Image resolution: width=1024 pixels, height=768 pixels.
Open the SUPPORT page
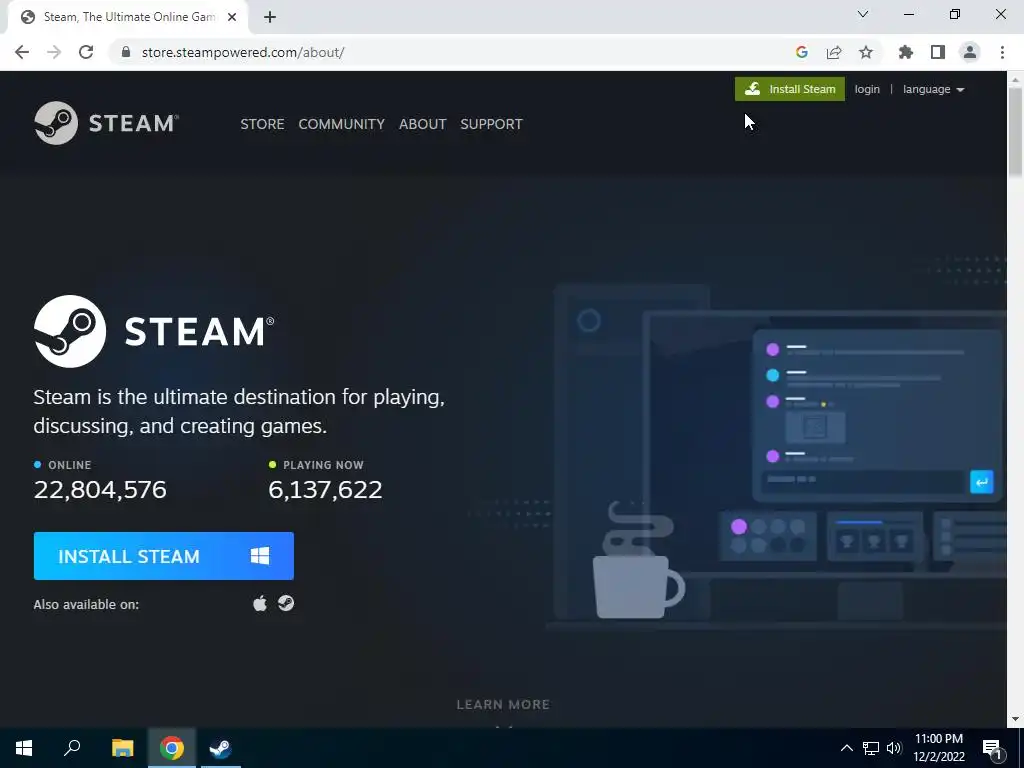tap(491, 124)
